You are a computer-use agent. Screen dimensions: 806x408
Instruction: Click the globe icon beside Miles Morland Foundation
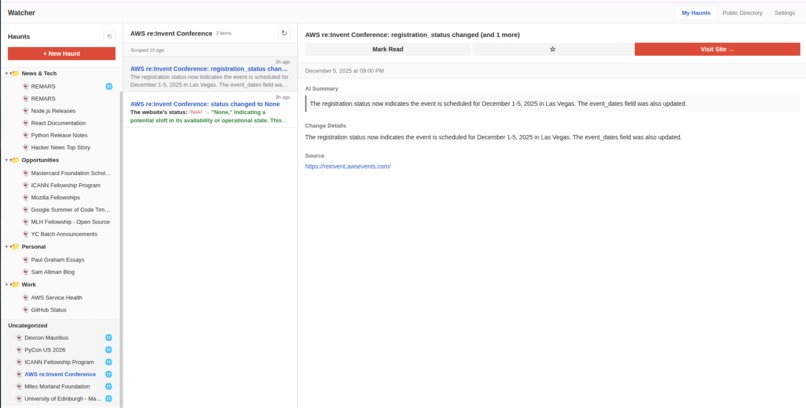(108, 386)
